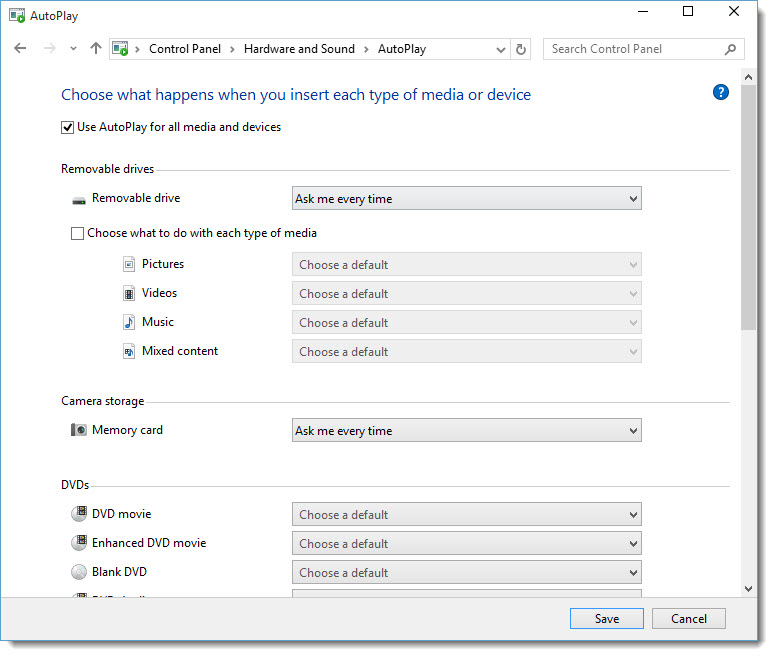This screenshot has width=773, height=656.
Task: Open recent locations dropdown arrow
Action: (x=73, y=49)
